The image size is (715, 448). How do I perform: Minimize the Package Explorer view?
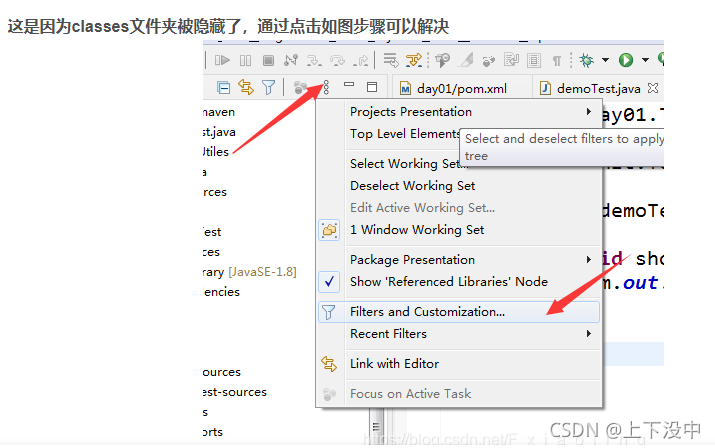coord(349,84)
